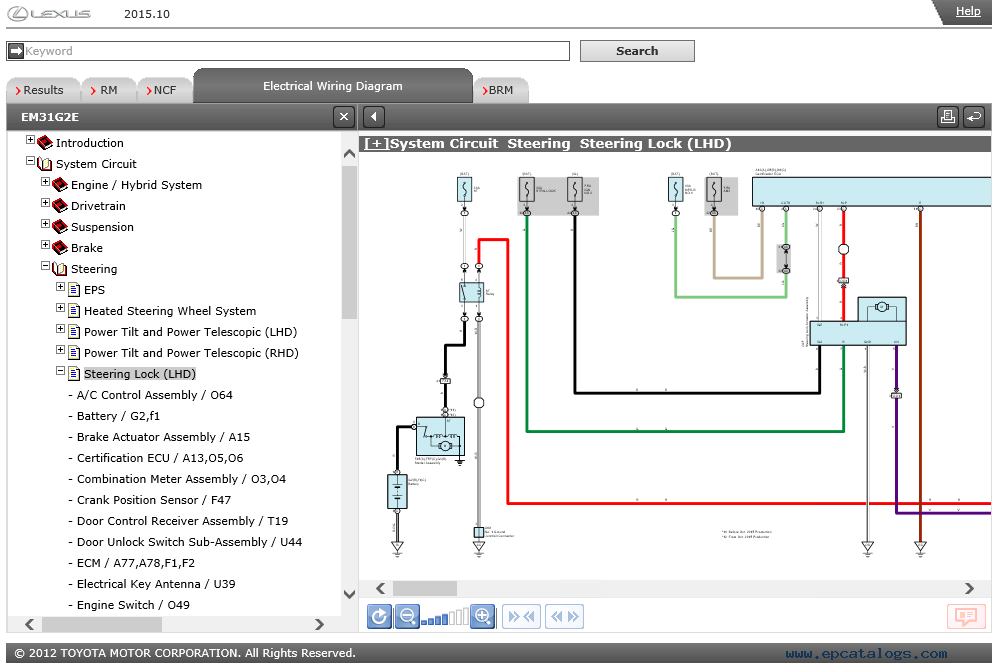
Task: Open the Help link
Action: (x=968, y=11)
